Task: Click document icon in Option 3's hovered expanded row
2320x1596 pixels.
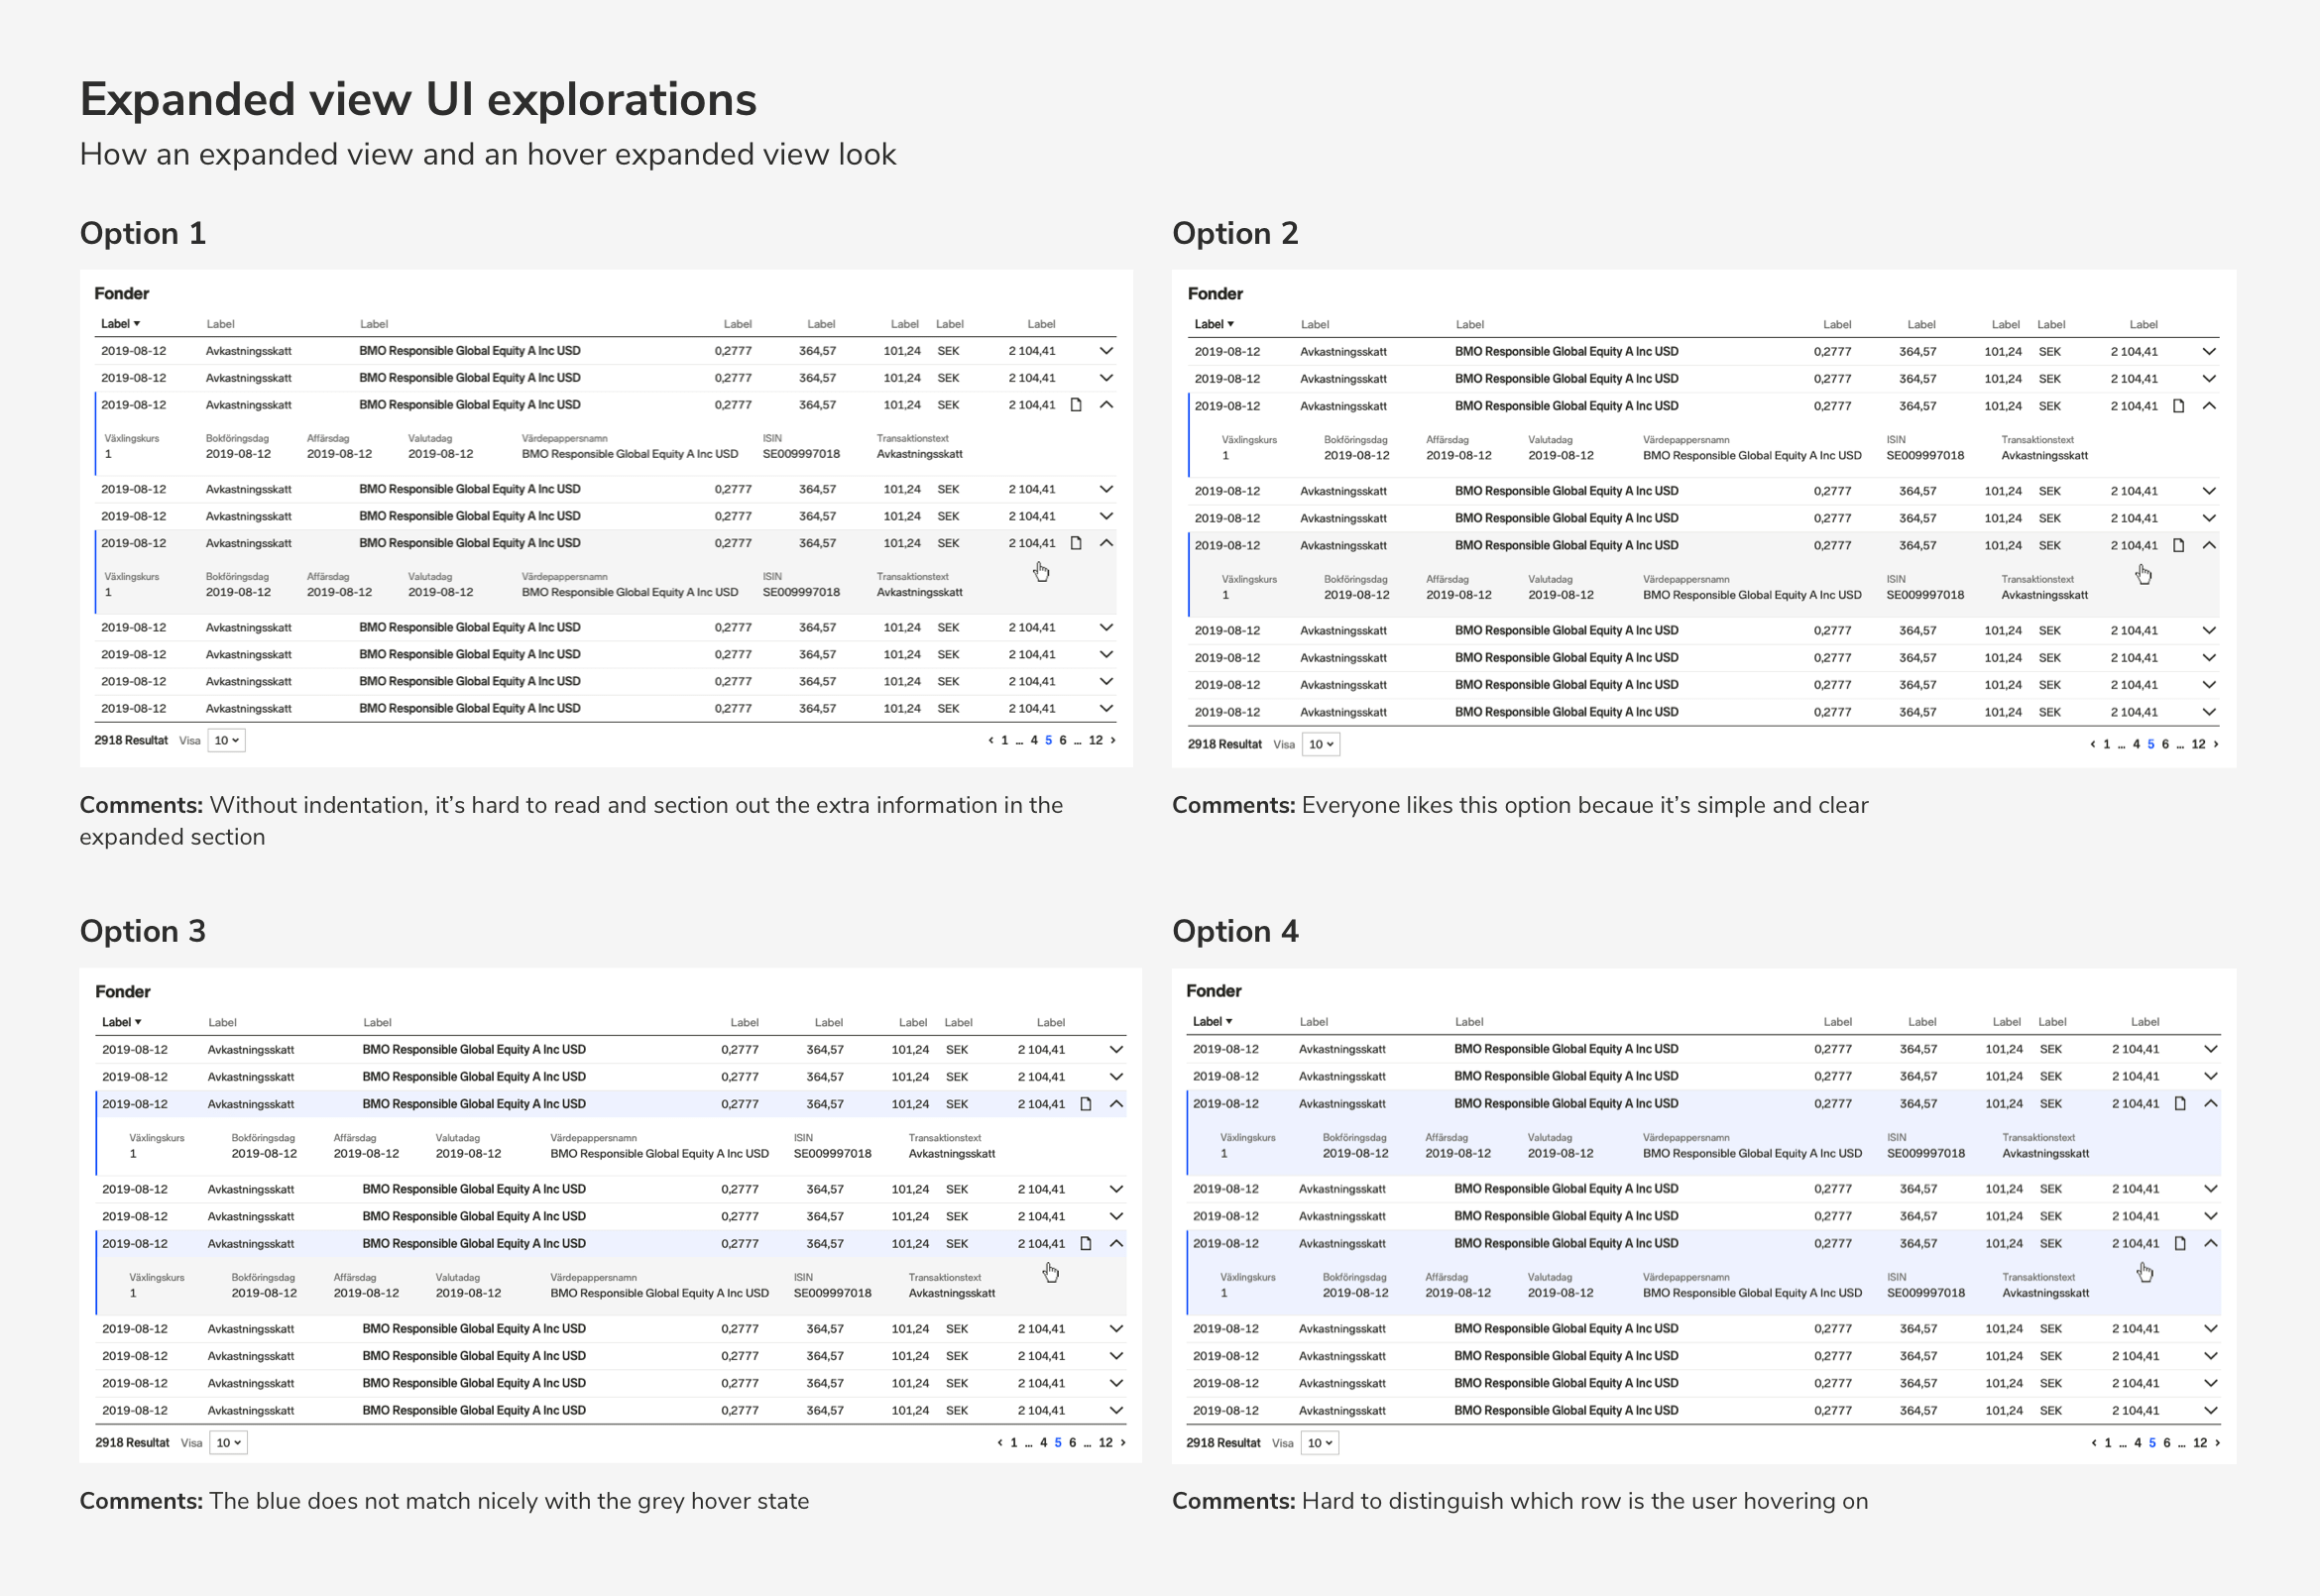Action: (1085, 1243)
